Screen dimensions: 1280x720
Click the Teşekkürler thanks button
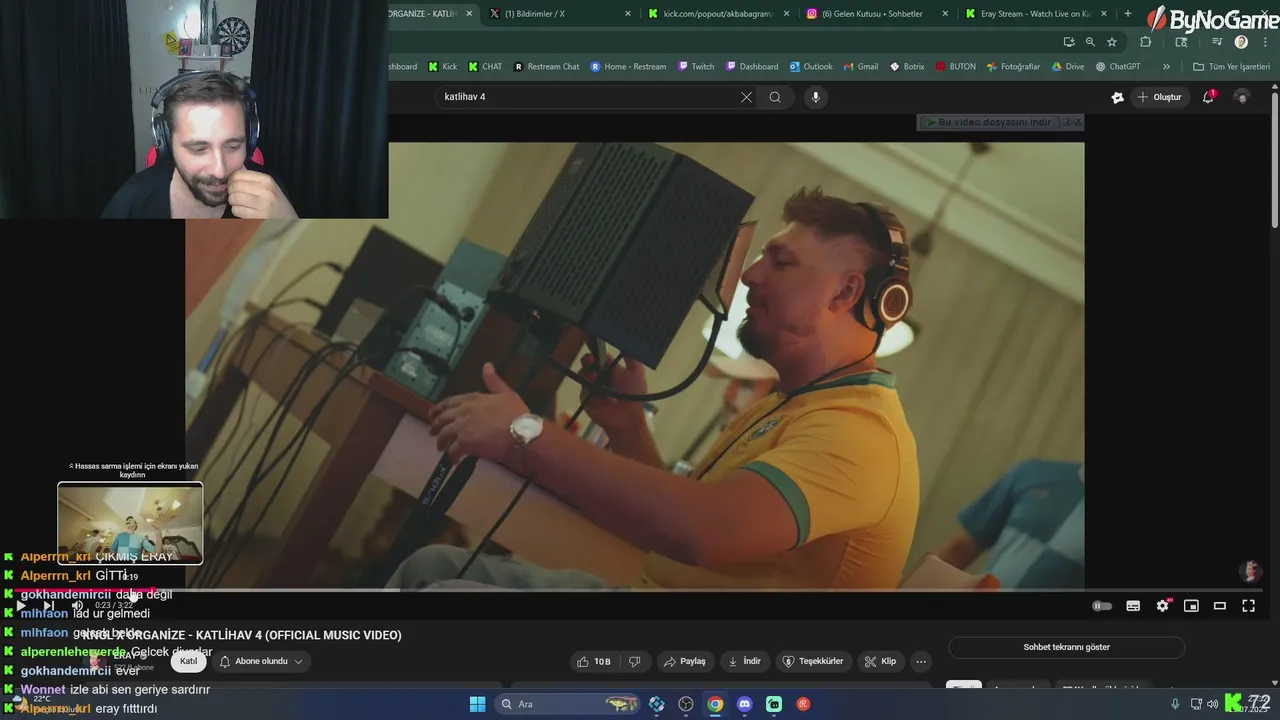tap(812, 661)
